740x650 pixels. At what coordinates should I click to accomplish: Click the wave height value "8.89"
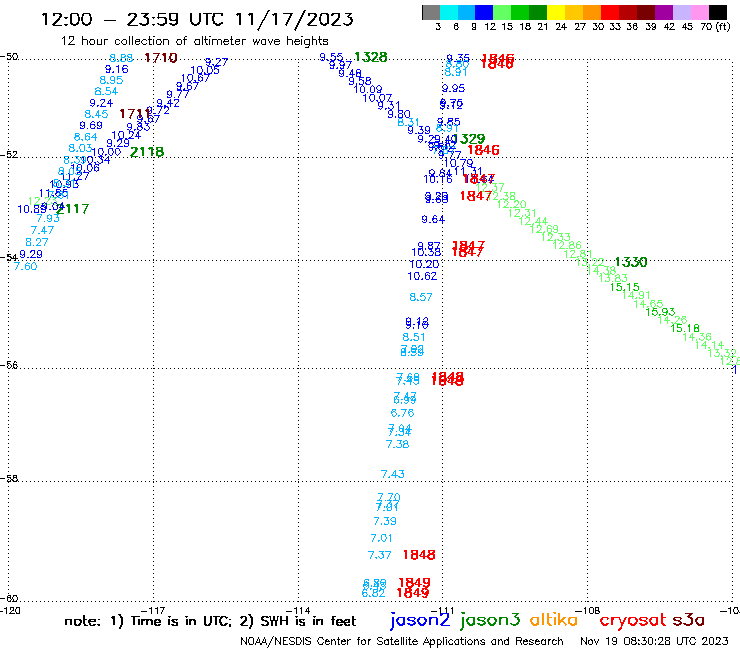tap(121, 58)
